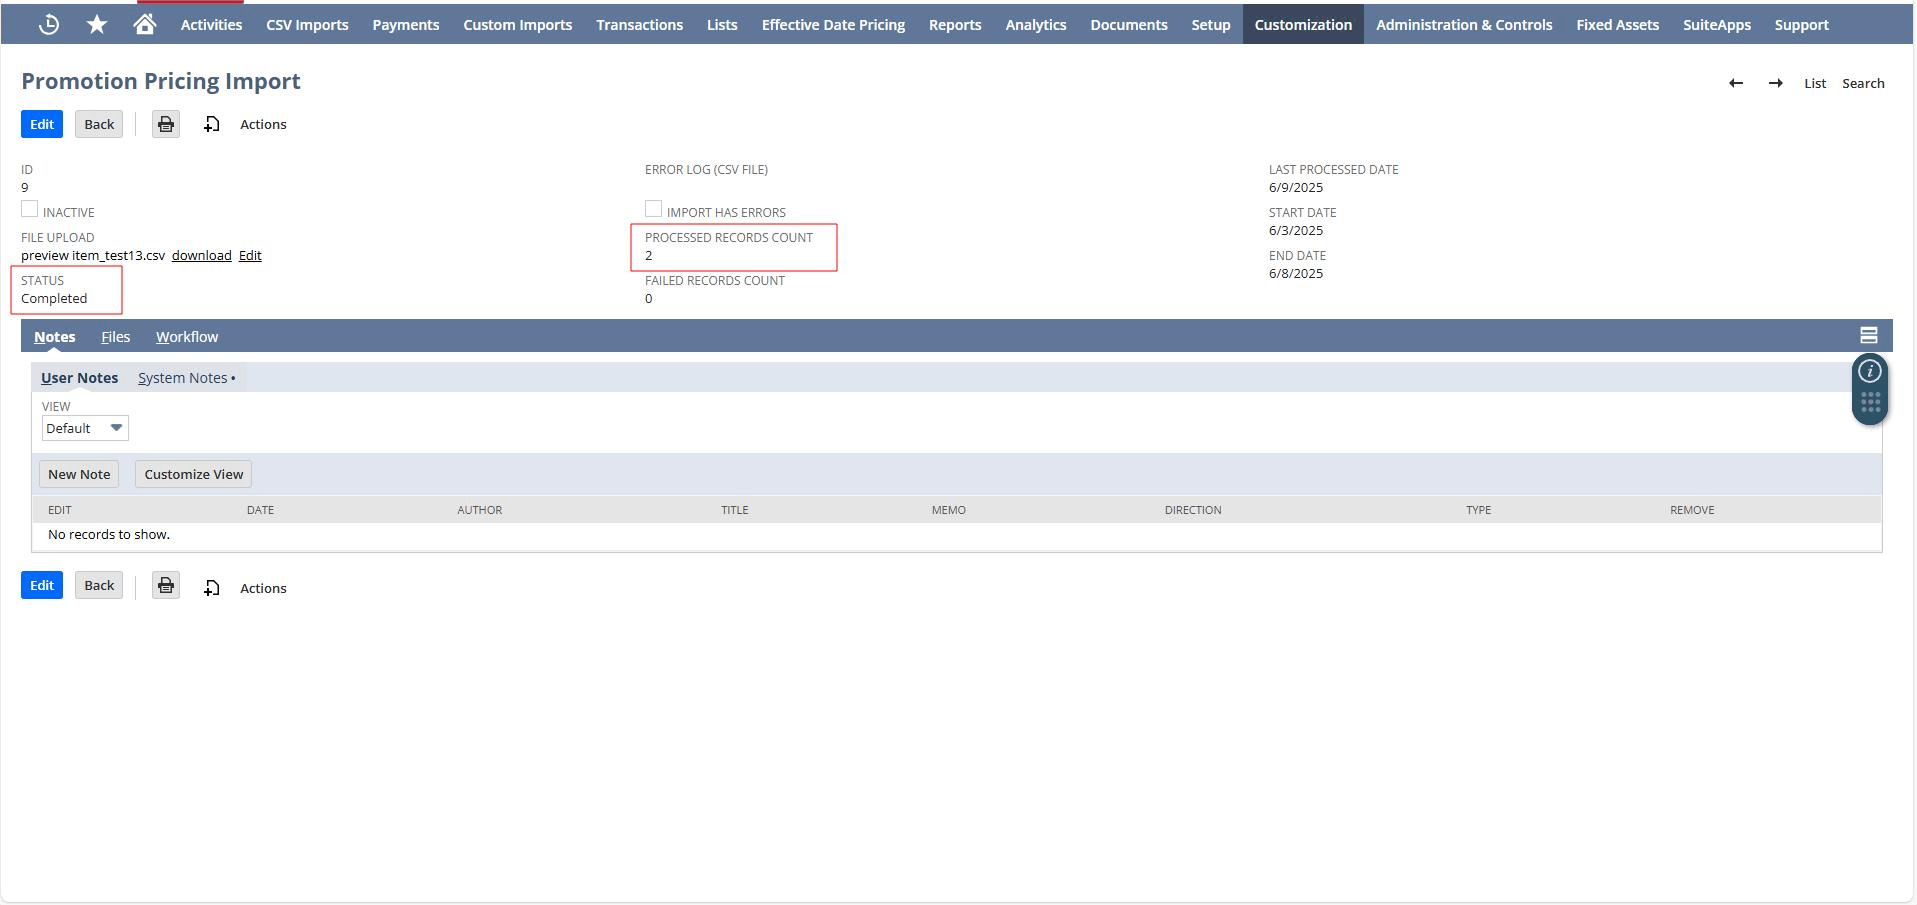The width and height of the screenshot is (1917, 905).
Task: Open the Recent Records clock icon
Action: click(48, 24)
